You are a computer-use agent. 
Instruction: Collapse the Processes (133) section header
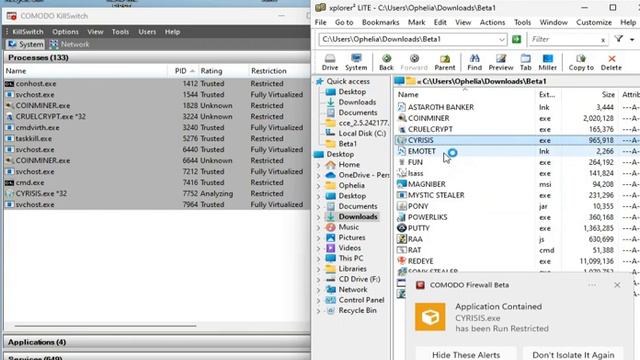coord(157,58)
